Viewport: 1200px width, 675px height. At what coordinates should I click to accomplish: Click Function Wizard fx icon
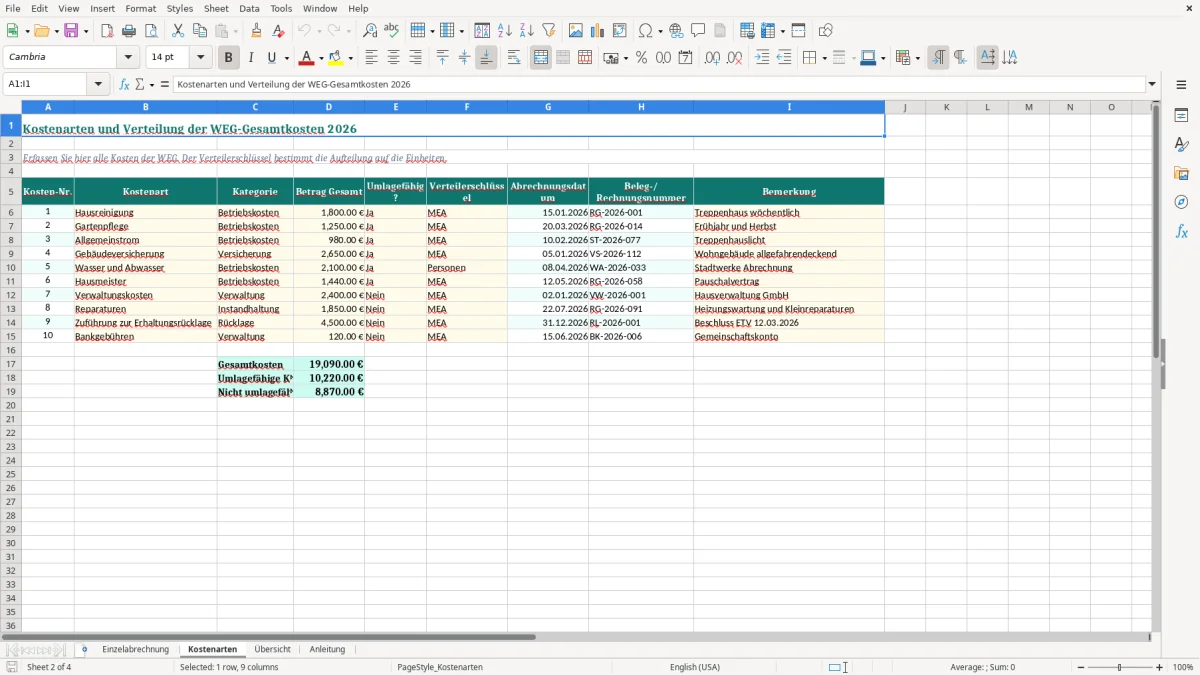tap(125, 84)
